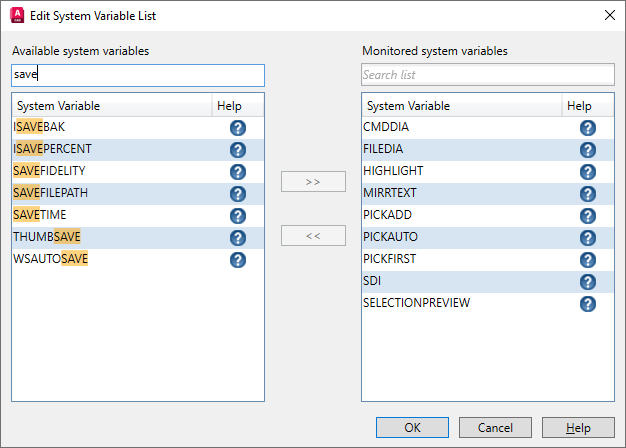This screenshot has height=448, width=626.
Task: Click the remove (<<) button
Action: click(x=313, y=236)
